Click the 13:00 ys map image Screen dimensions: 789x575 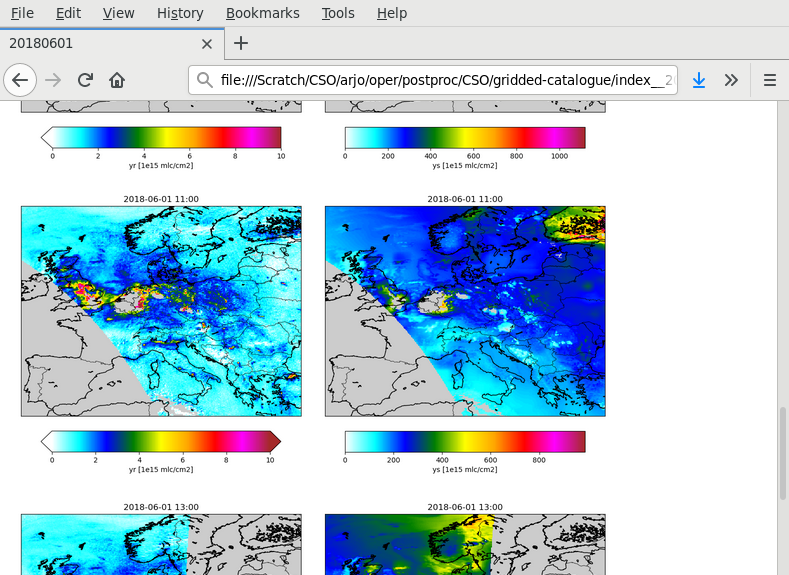pos(465,544)
